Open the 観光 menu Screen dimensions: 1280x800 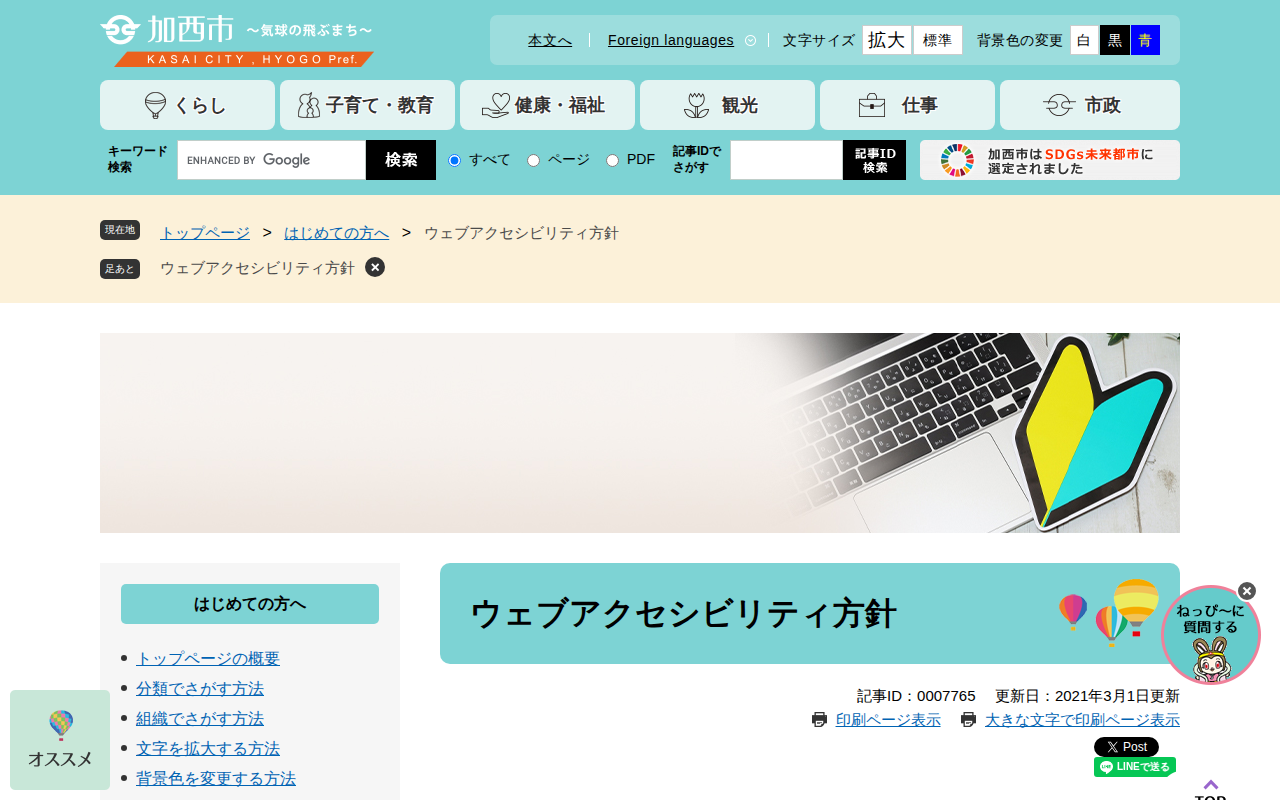727,105
